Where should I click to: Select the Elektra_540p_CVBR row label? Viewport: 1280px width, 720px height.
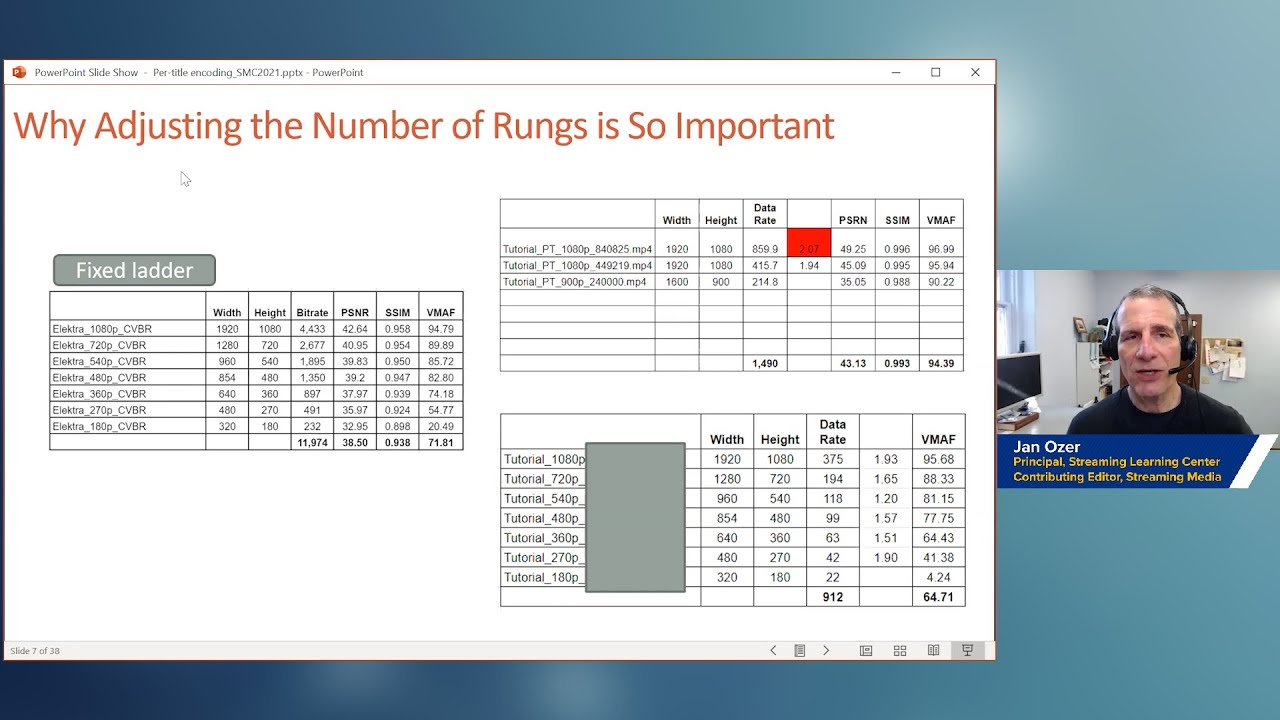pyautogui.click(x=99, y=361)
